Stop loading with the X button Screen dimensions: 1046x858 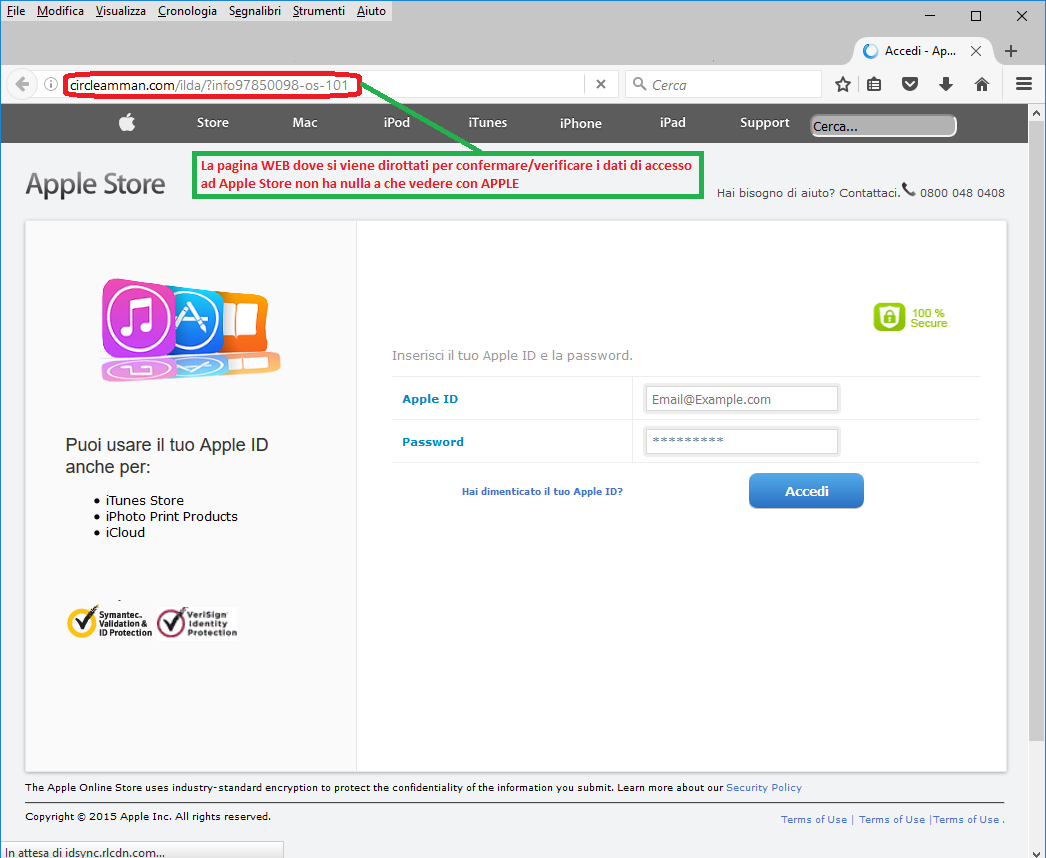coord(601,85)
